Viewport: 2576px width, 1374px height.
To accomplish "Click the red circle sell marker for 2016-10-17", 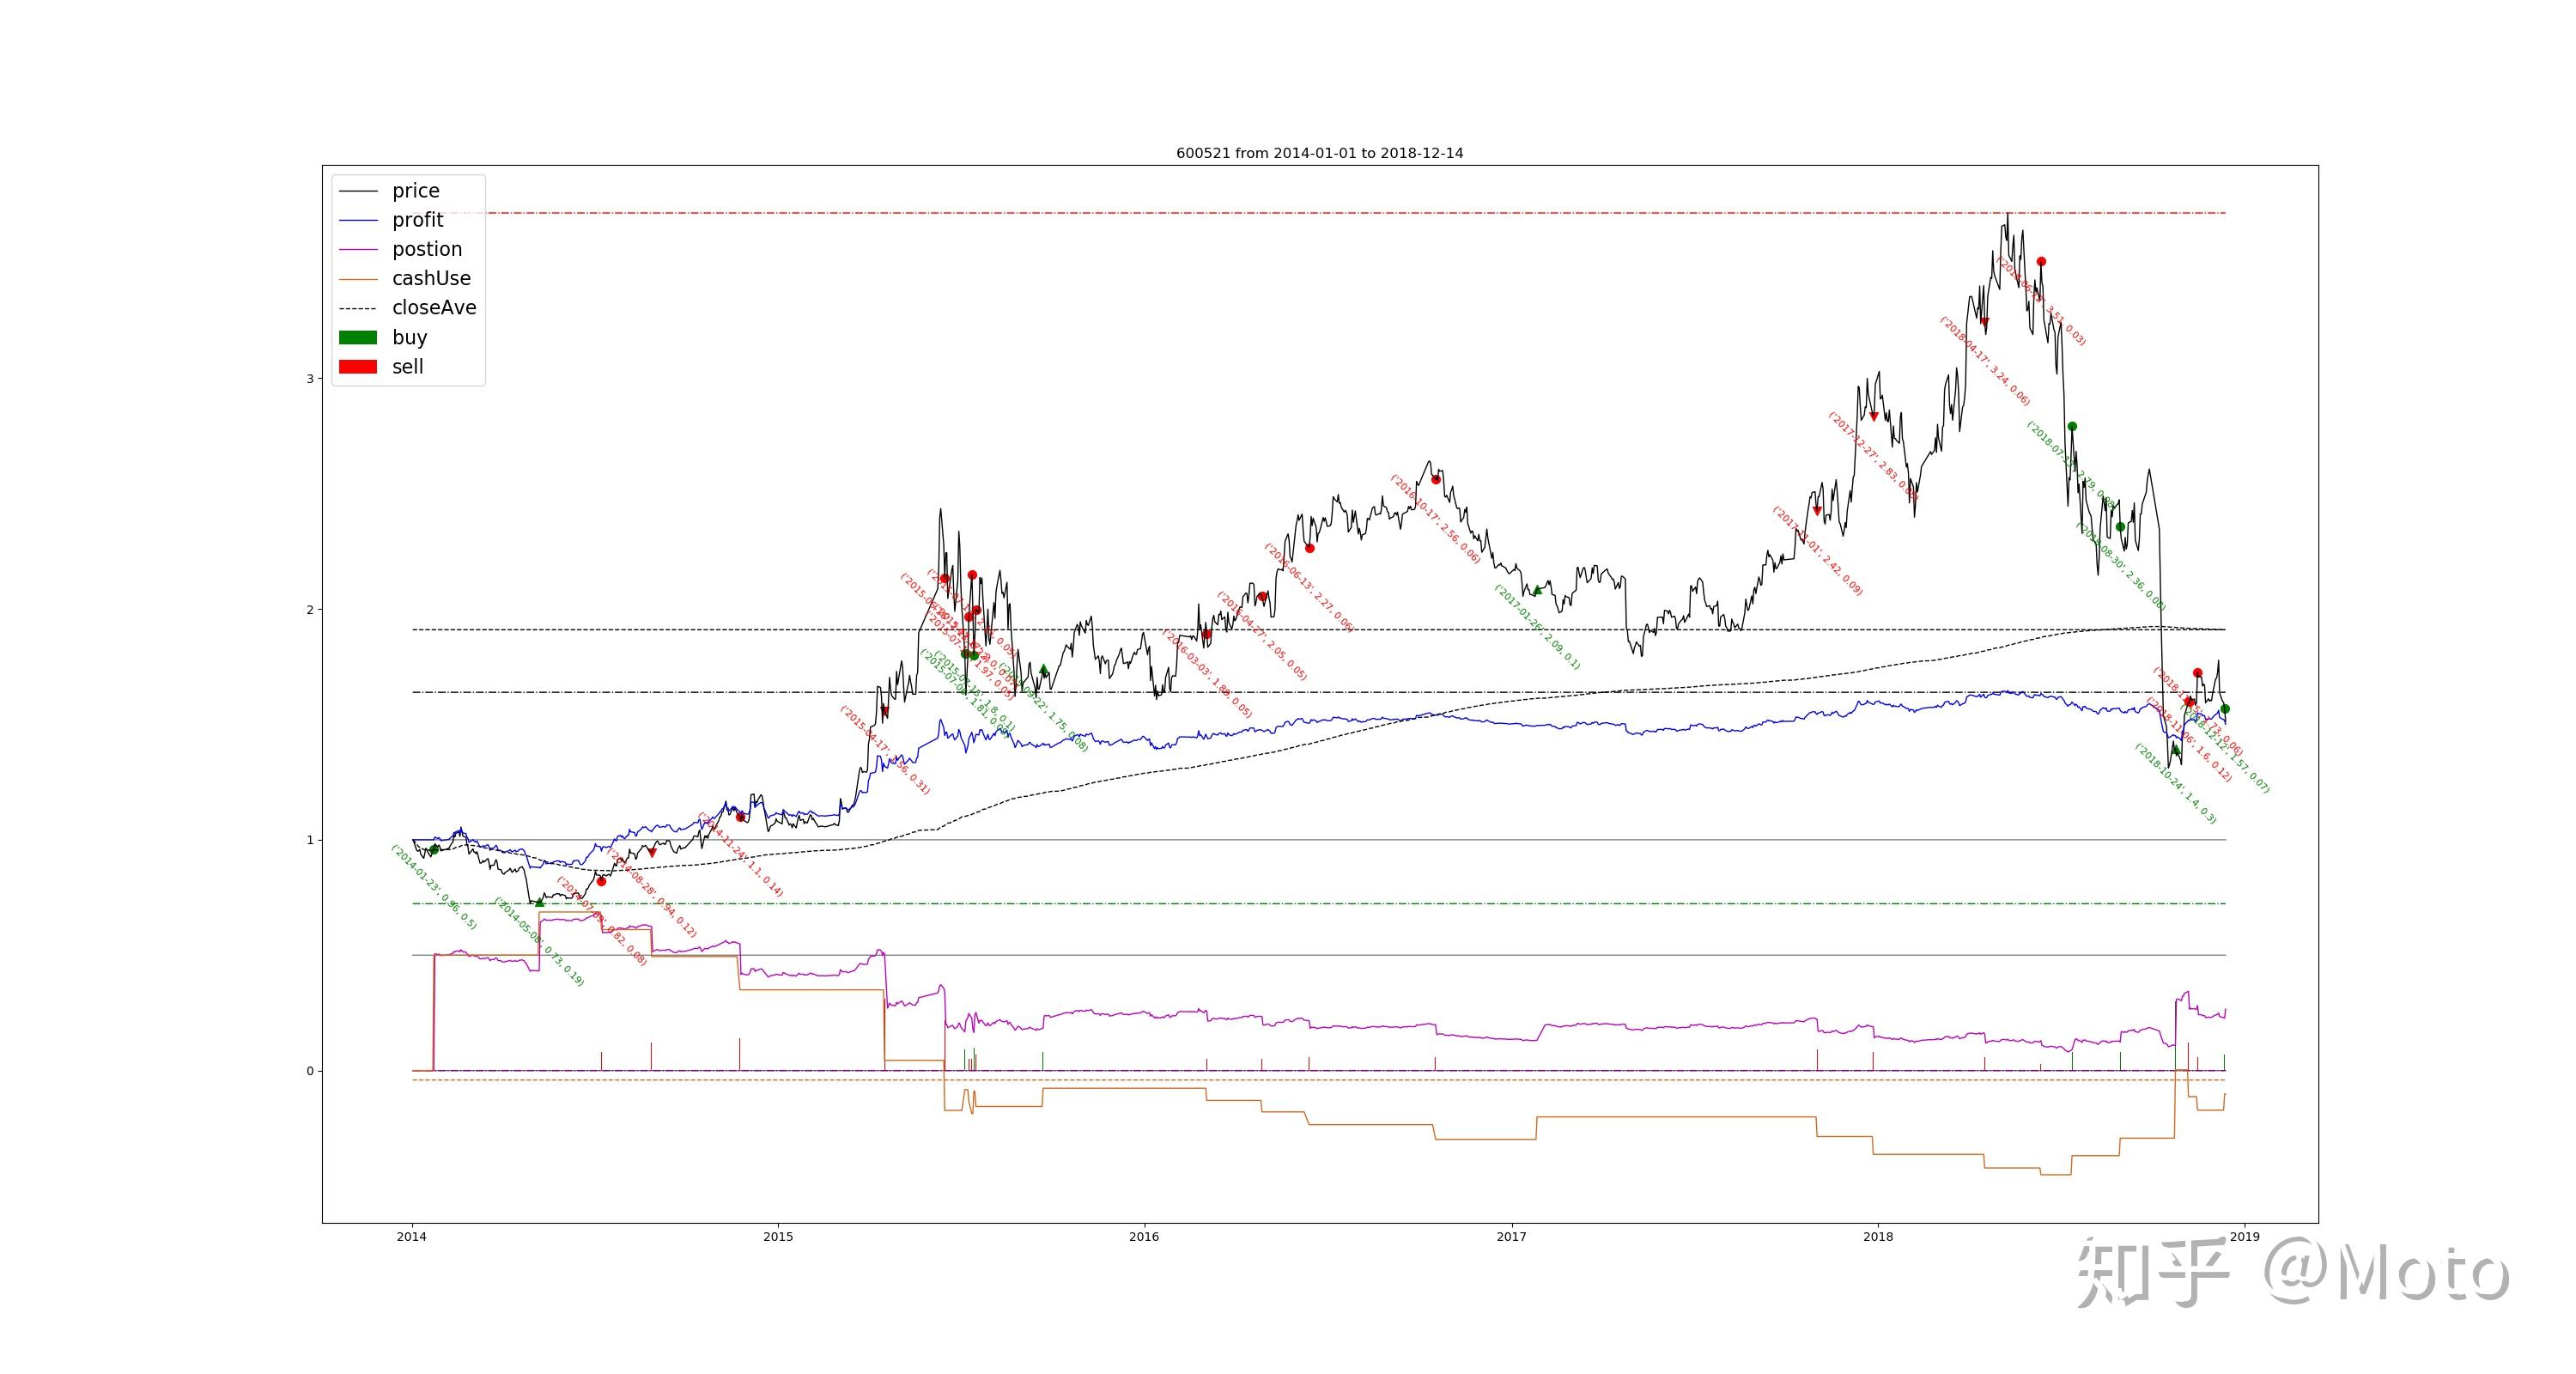I will tap(1436, 480).
